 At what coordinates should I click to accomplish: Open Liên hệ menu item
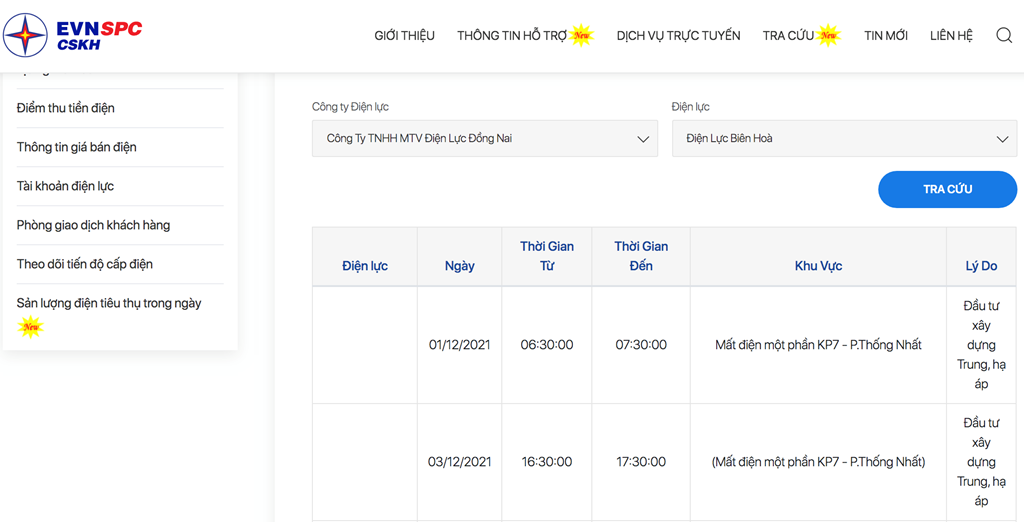click(952, 35)
